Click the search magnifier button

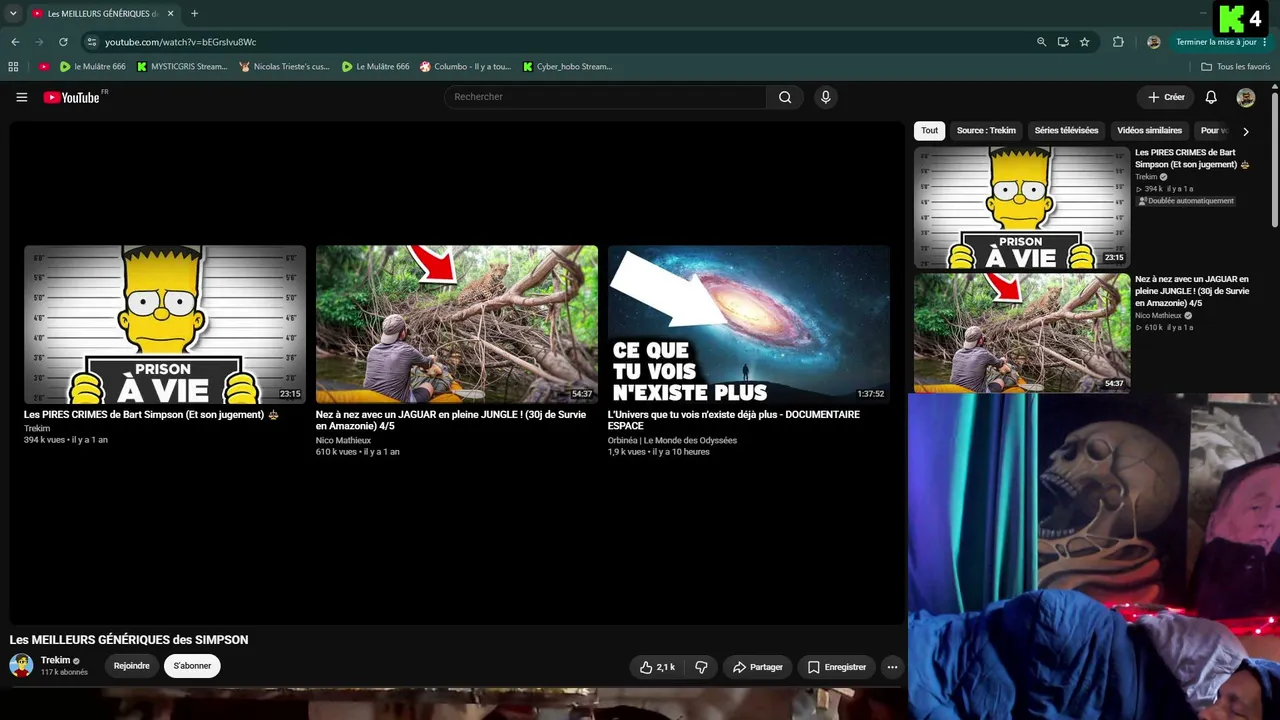[785, 97]
